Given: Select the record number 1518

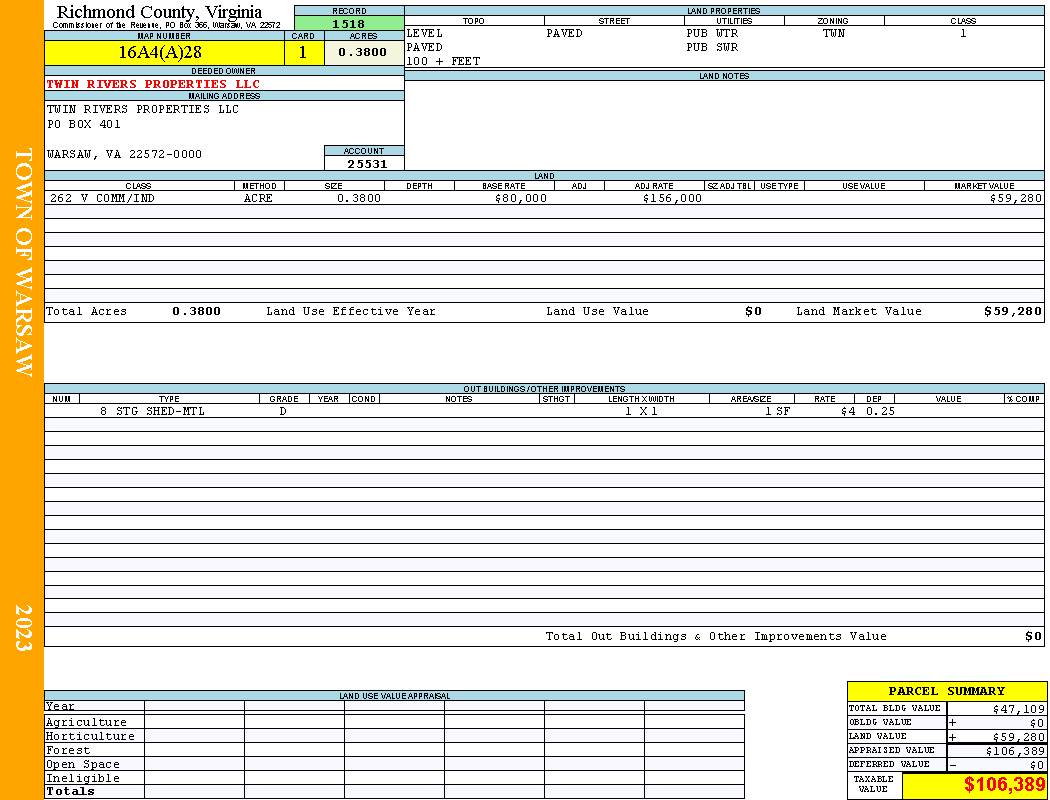Looking at the screenshot, I should point(349,23).
